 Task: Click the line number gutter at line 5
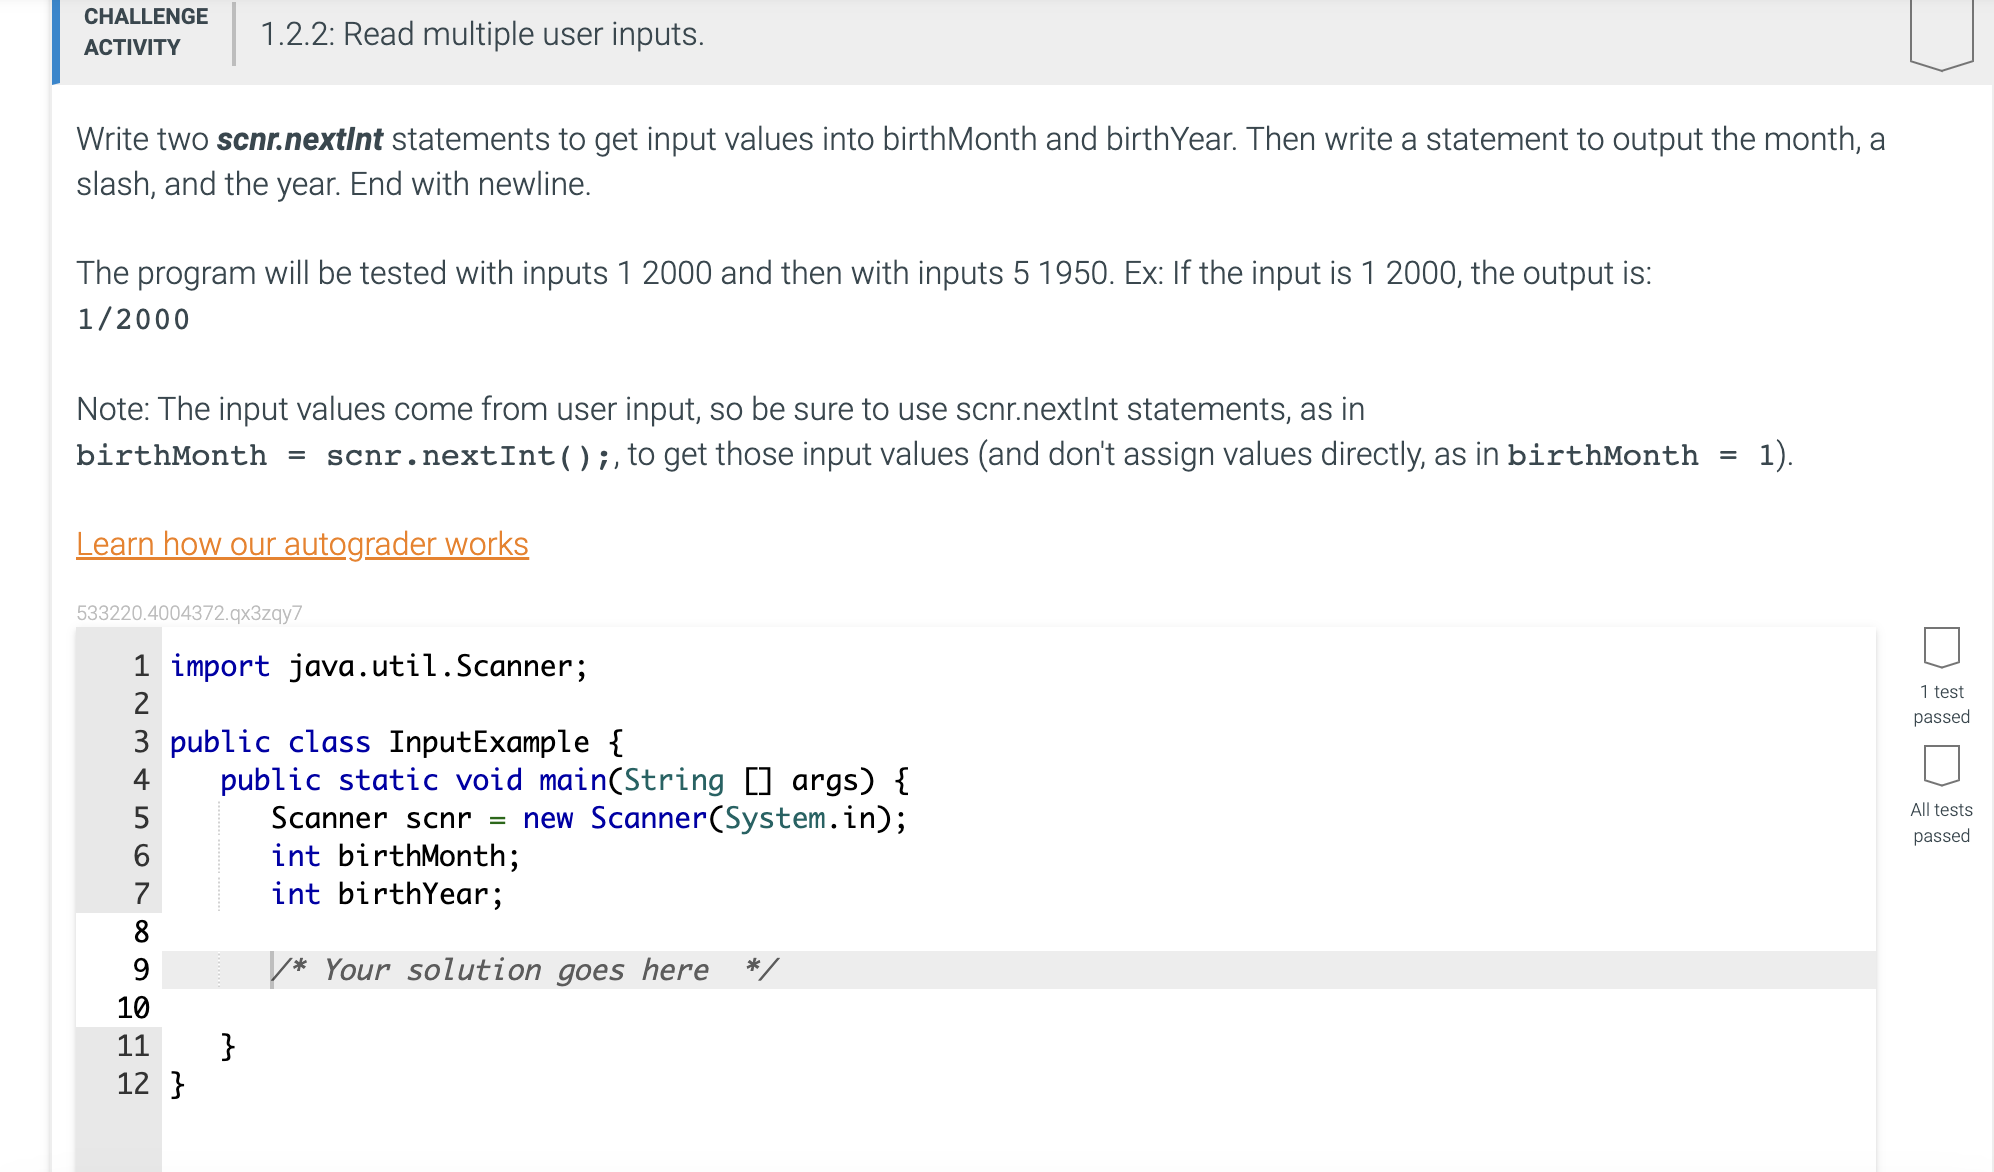(139, 818)
